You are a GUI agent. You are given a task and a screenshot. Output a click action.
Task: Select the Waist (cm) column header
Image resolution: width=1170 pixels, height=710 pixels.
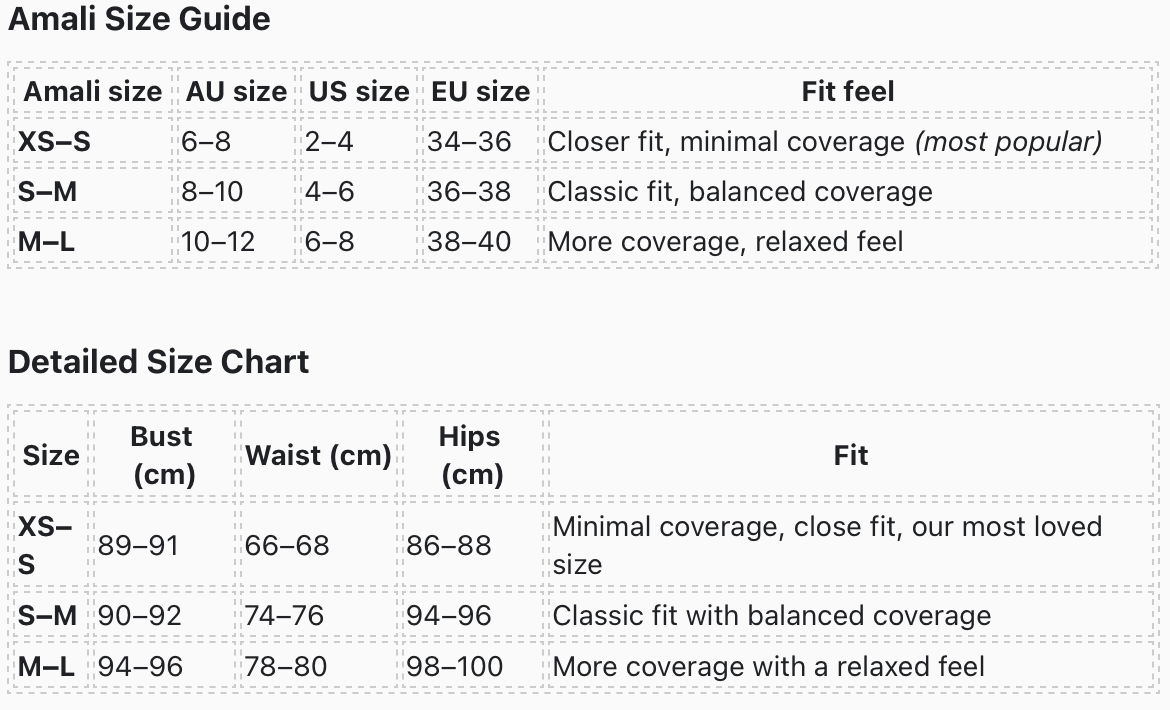point(318,455)
